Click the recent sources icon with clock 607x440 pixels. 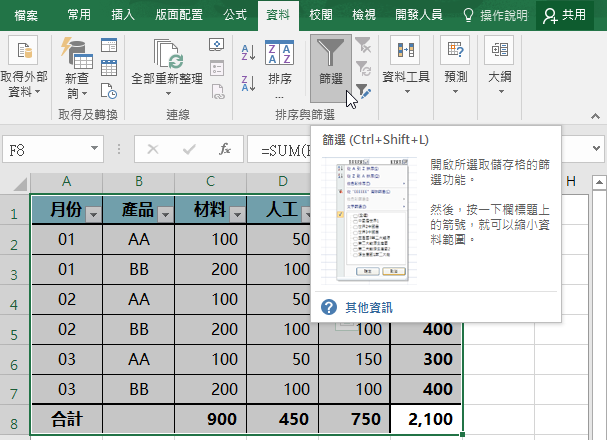109,91
